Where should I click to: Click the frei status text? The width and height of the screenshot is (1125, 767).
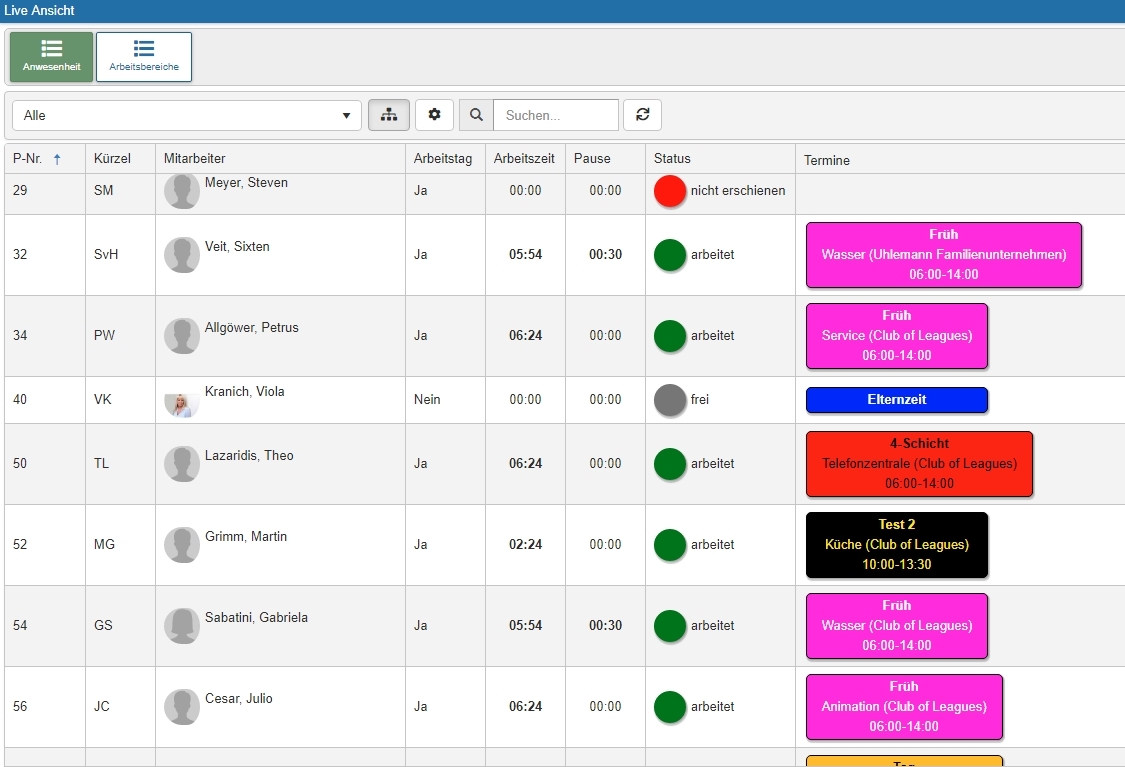[700, 400]
